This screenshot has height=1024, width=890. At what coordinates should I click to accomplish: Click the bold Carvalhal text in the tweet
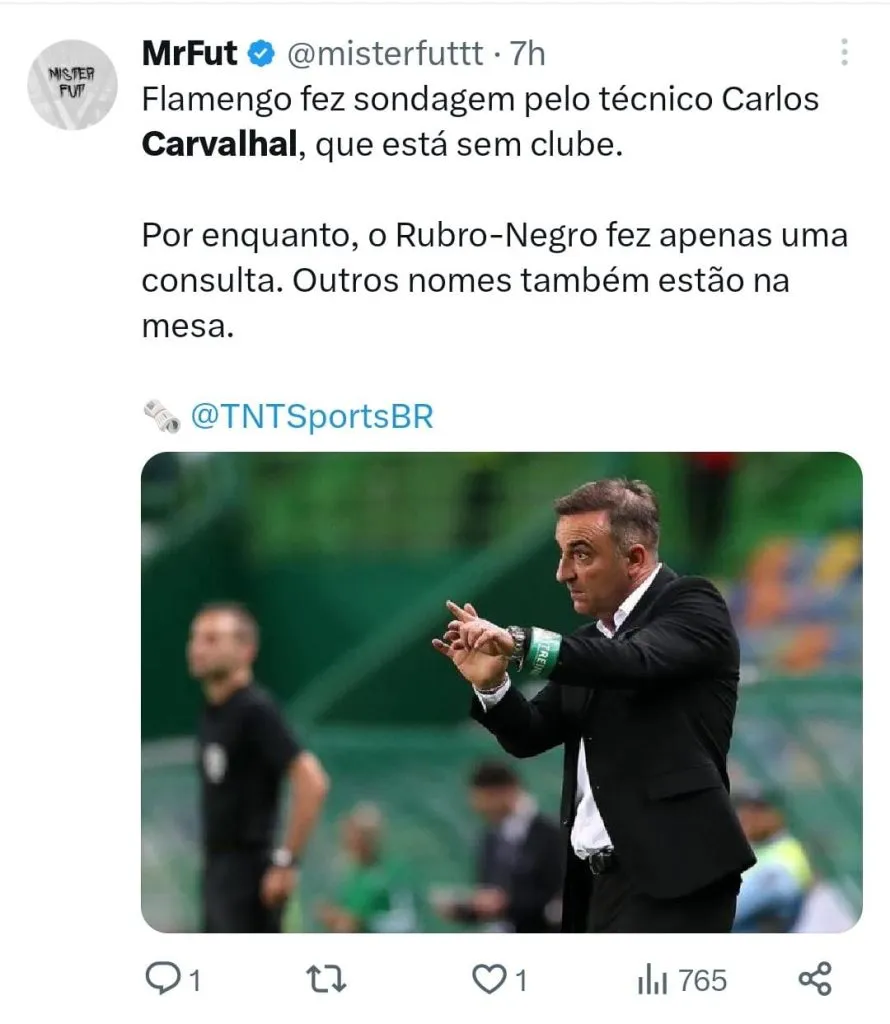coord(219,144)
